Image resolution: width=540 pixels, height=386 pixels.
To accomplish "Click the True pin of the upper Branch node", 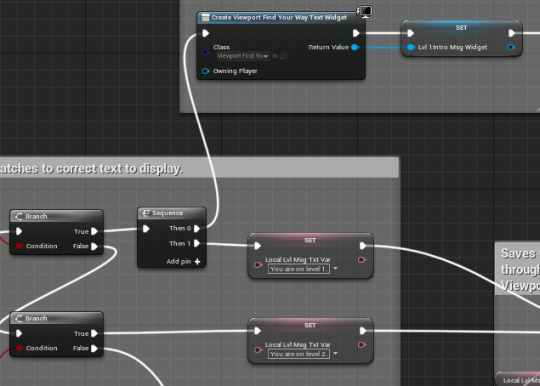I will 94,231.
